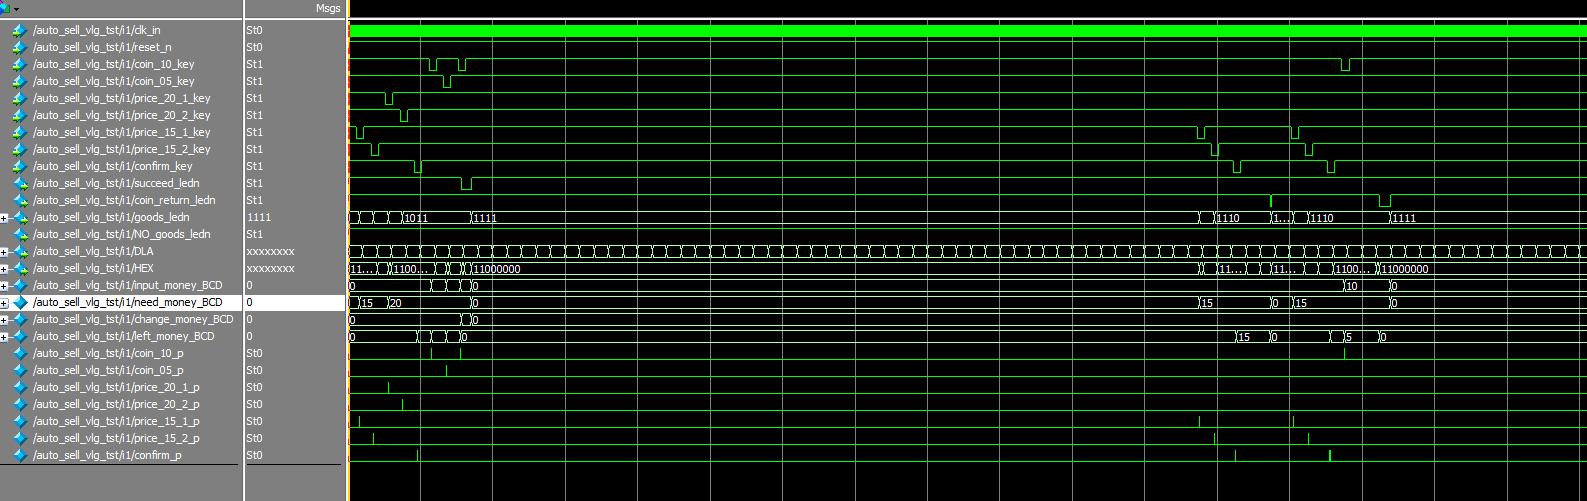Click the St1 value in confirm_key Msgs cell
1587x501 pixels.
click(x=254, y=166)
